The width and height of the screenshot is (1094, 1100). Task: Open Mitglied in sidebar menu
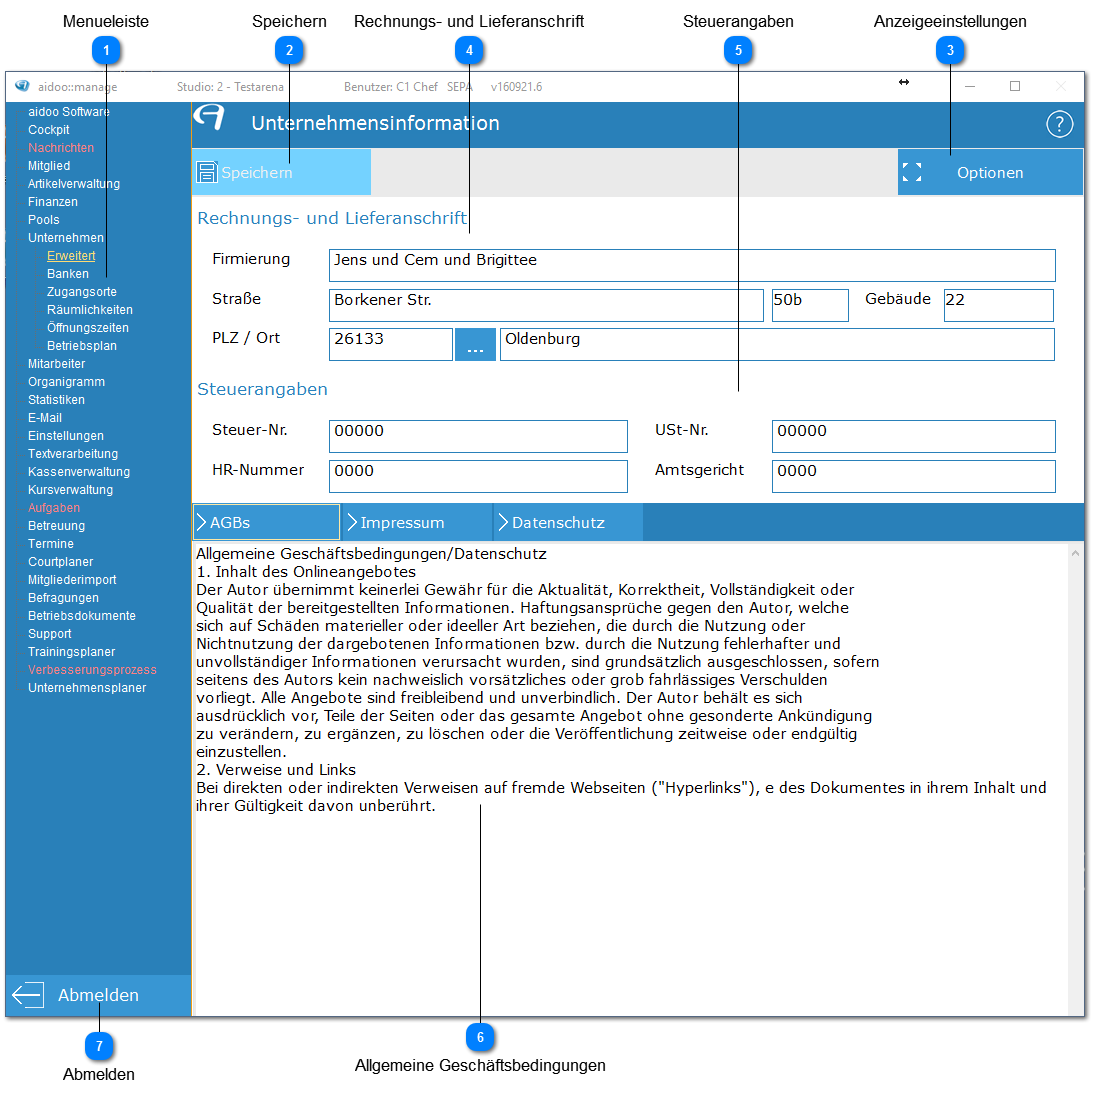pos(49,166)
